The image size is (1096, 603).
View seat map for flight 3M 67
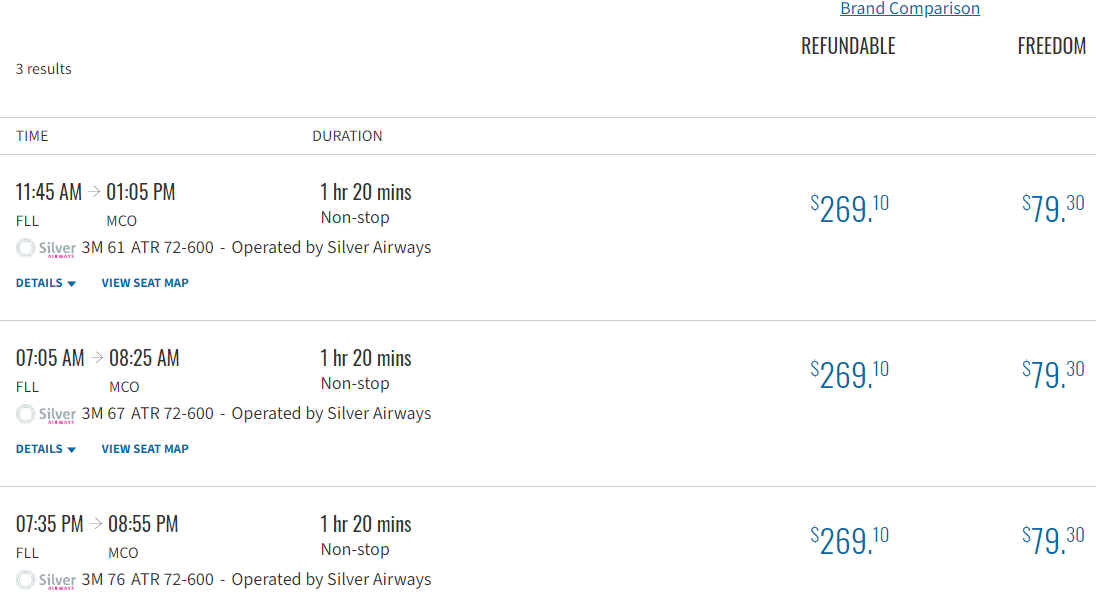[145, 449]
